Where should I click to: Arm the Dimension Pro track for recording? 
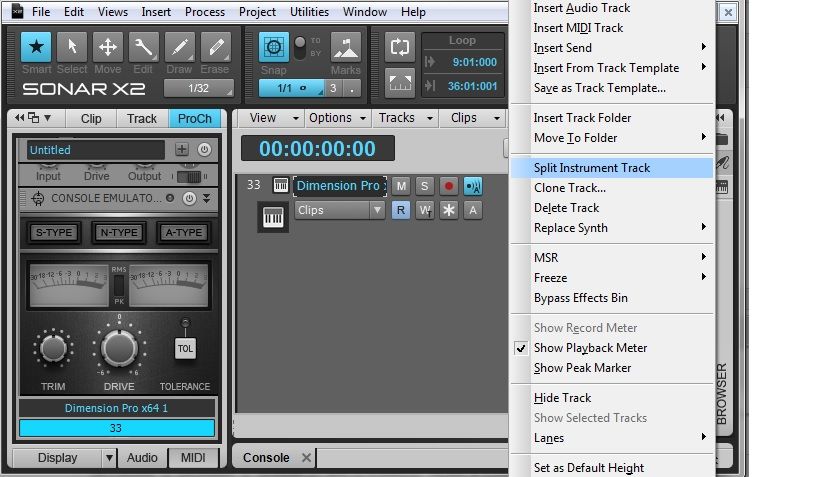pos(449,186)
